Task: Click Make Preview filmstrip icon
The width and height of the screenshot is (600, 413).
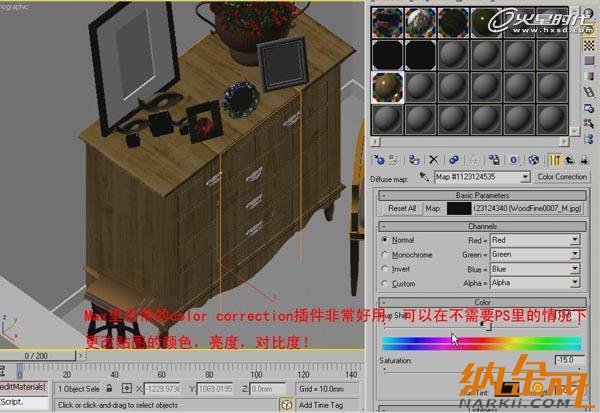Action: pos(589,92)
